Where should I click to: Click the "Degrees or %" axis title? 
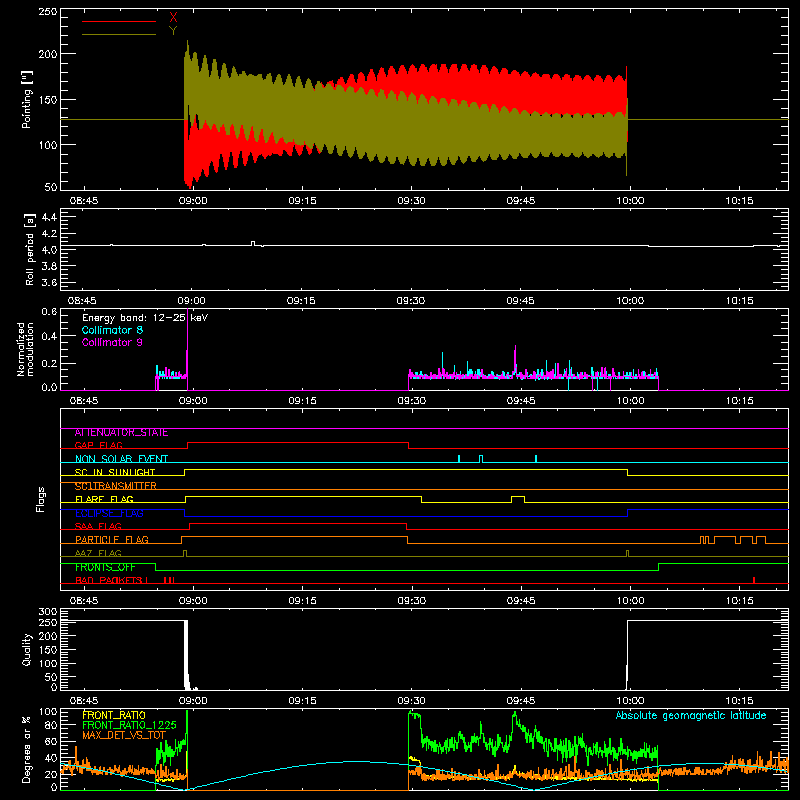27,749
